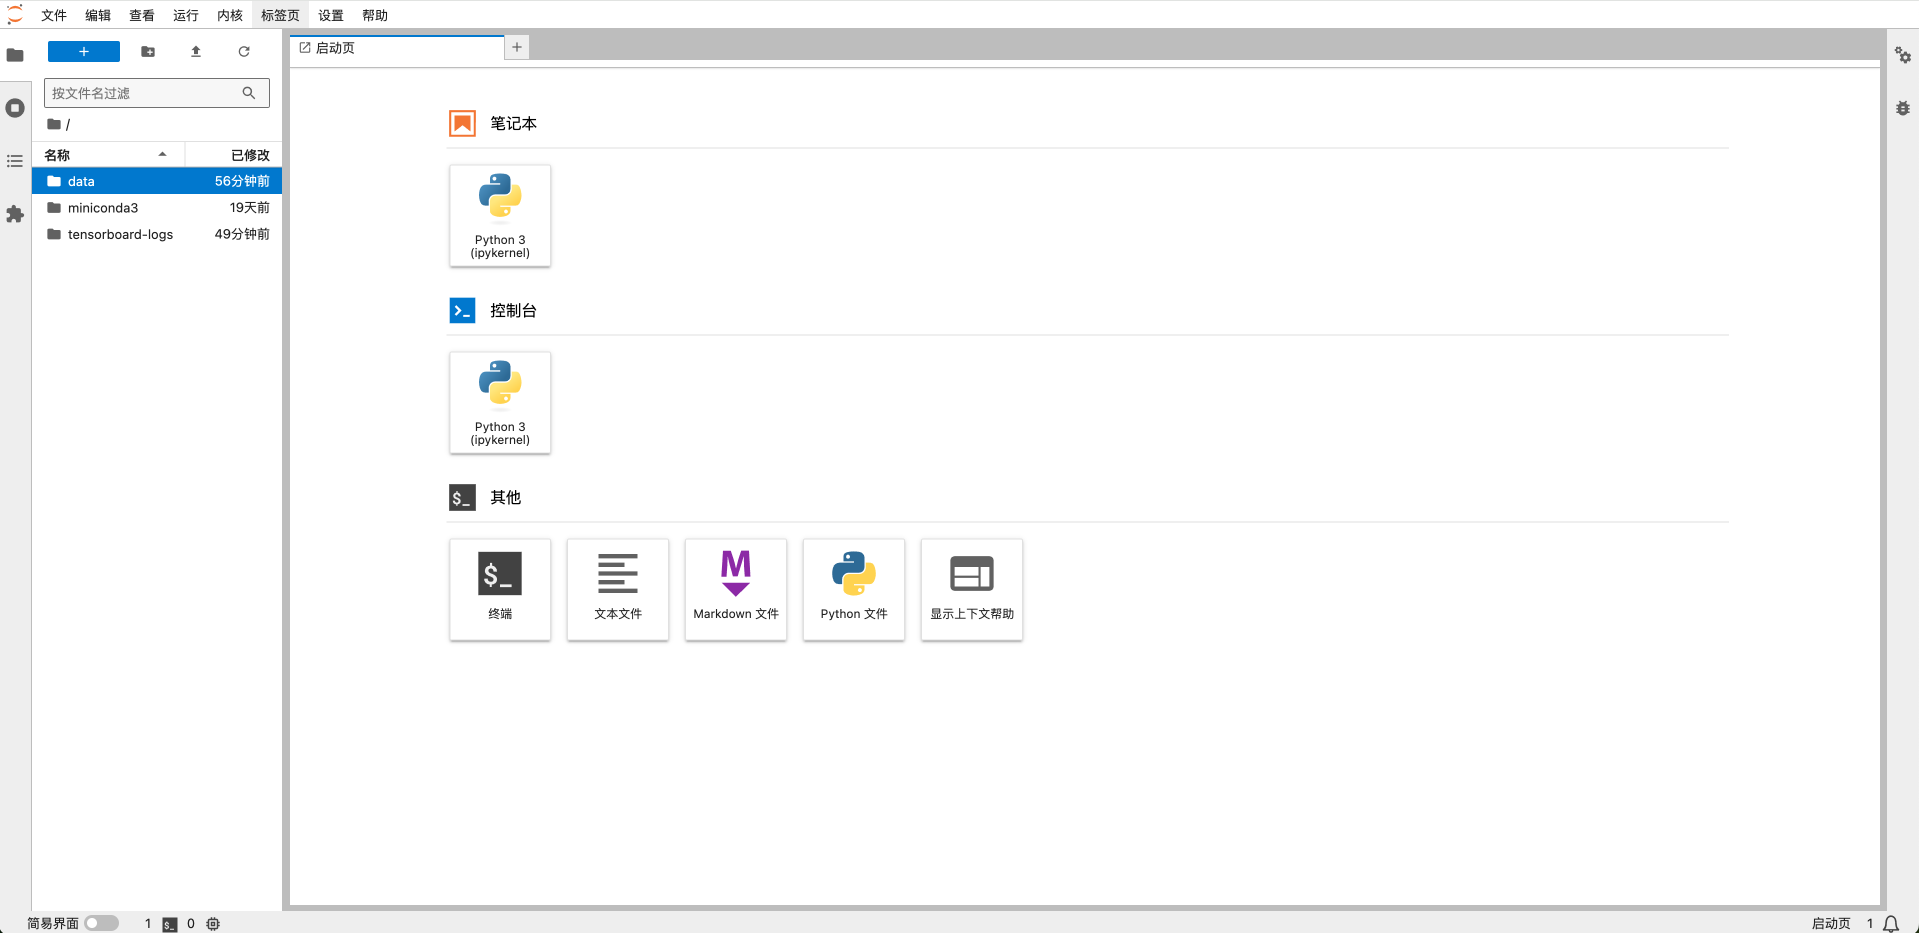Launch Python 3 notebook under 笔记本

point(500,215)
